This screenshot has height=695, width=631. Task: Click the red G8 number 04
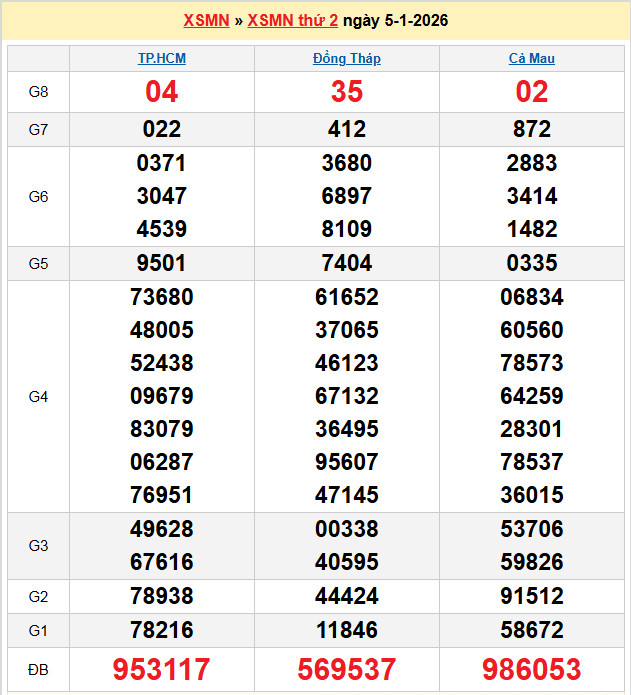coord(162,92)
